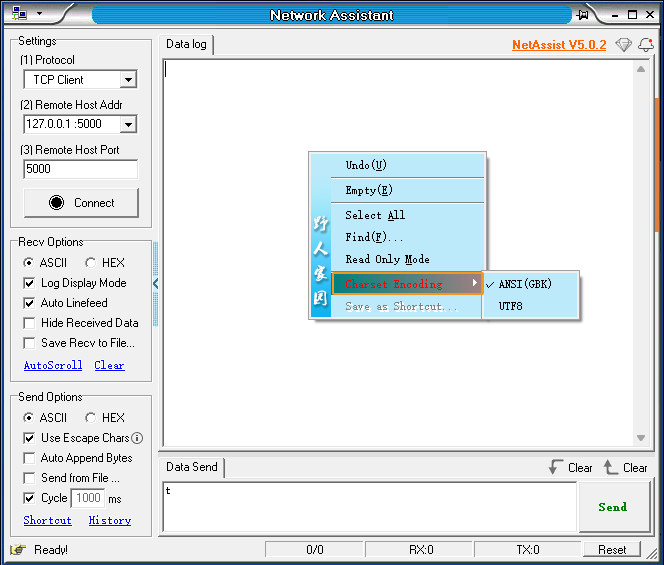664x565 pixels.
Task: Click the Escape Chars info icon
Action: click(x=137, y=438)
